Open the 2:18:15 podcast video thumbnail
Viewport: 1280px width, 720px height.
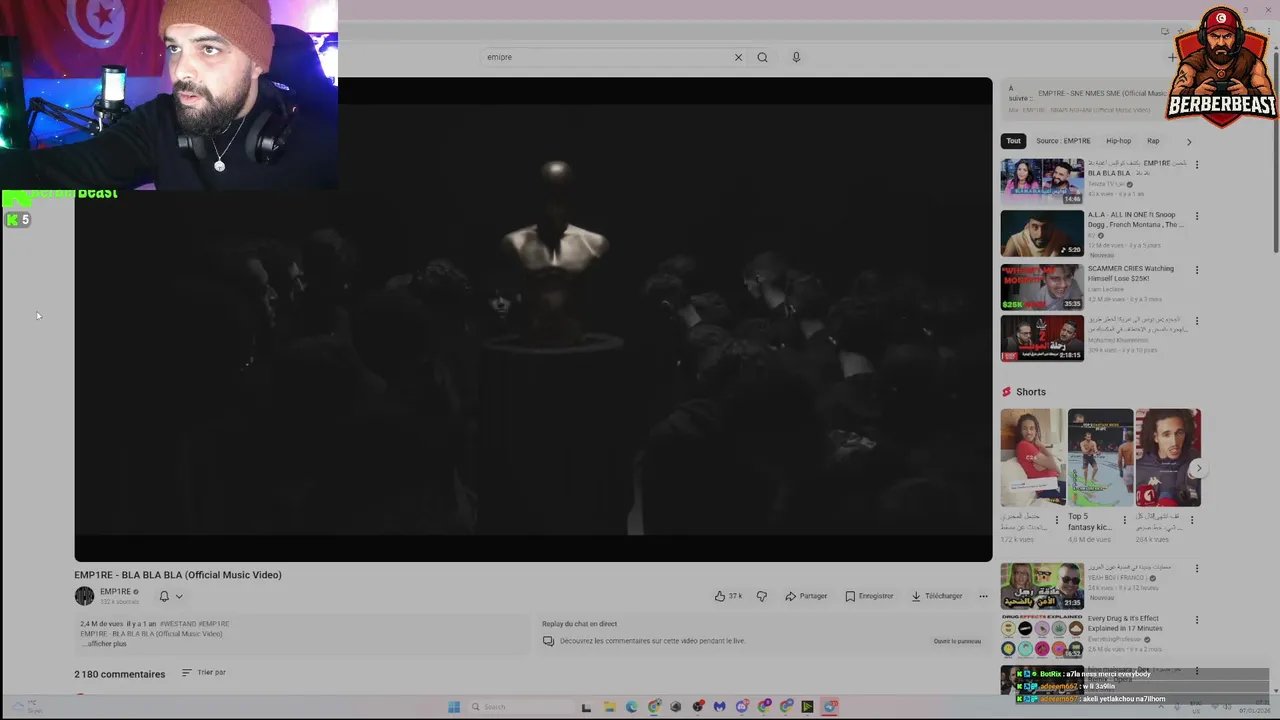pyautogui.click(x=1042, y=338)
